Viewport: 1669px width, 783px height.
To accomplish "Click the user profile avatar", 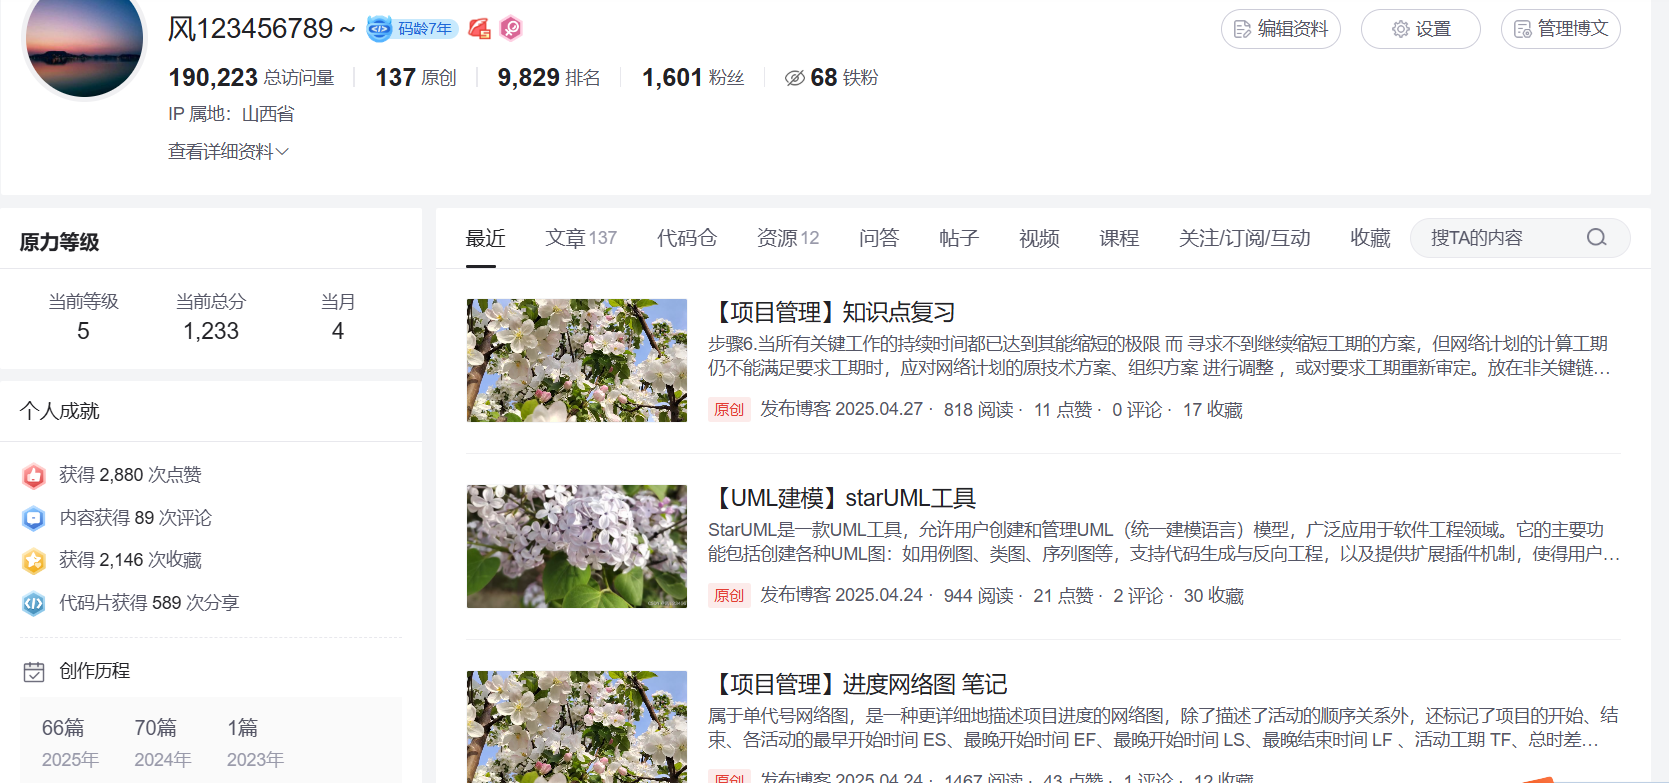I will [x=85, y=40].
